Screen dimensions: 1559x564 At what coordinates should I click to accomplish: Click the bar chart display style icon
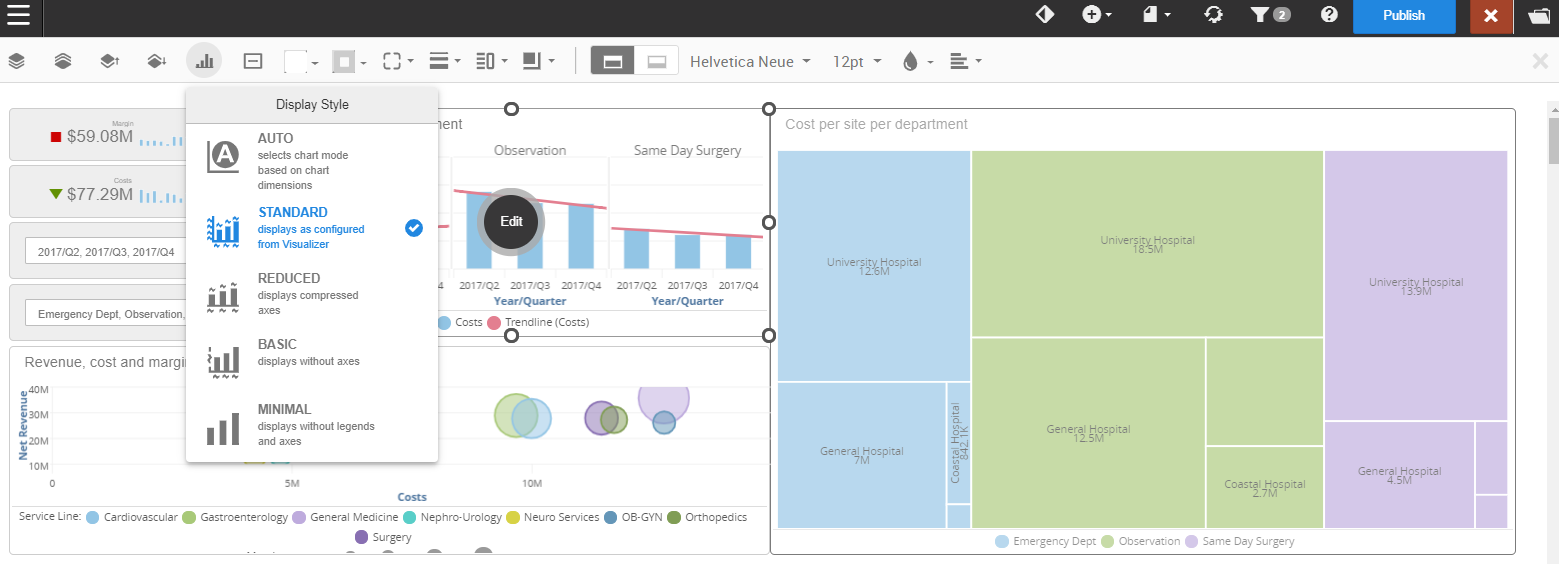pos(204,62)
